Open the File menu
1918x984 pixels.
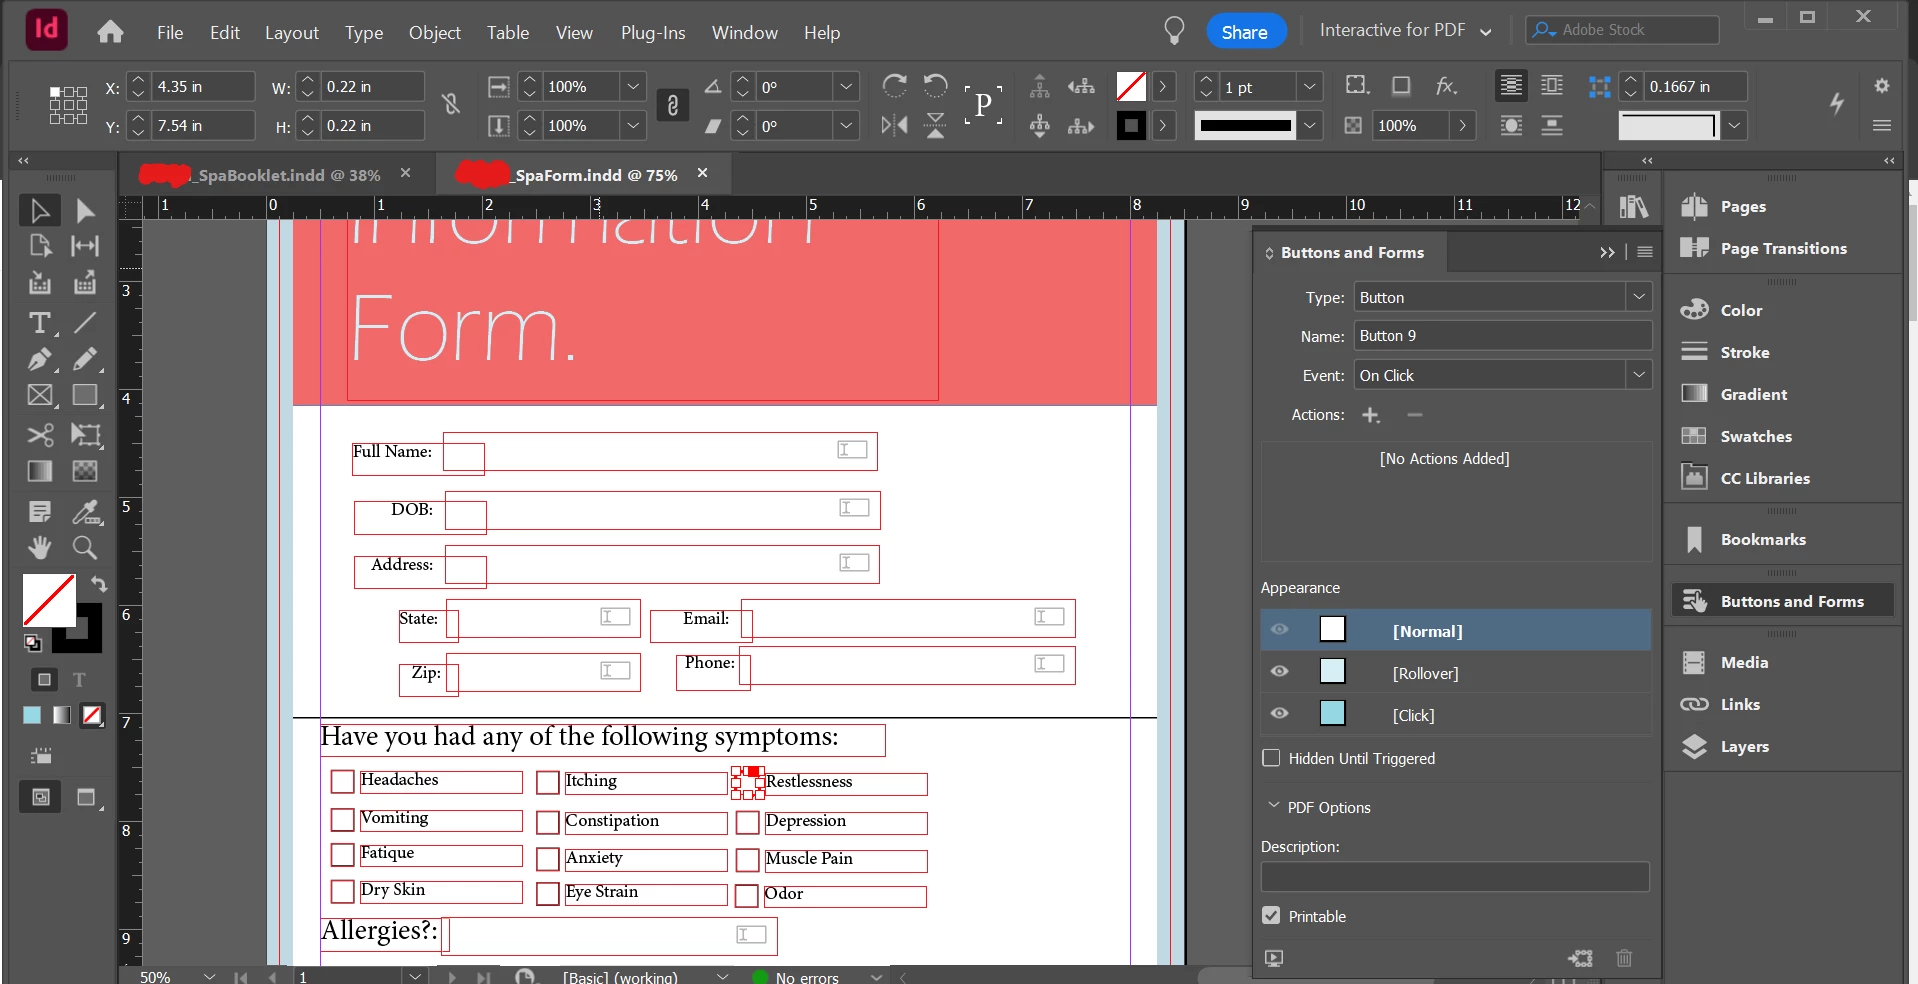(x=170, y=32)
